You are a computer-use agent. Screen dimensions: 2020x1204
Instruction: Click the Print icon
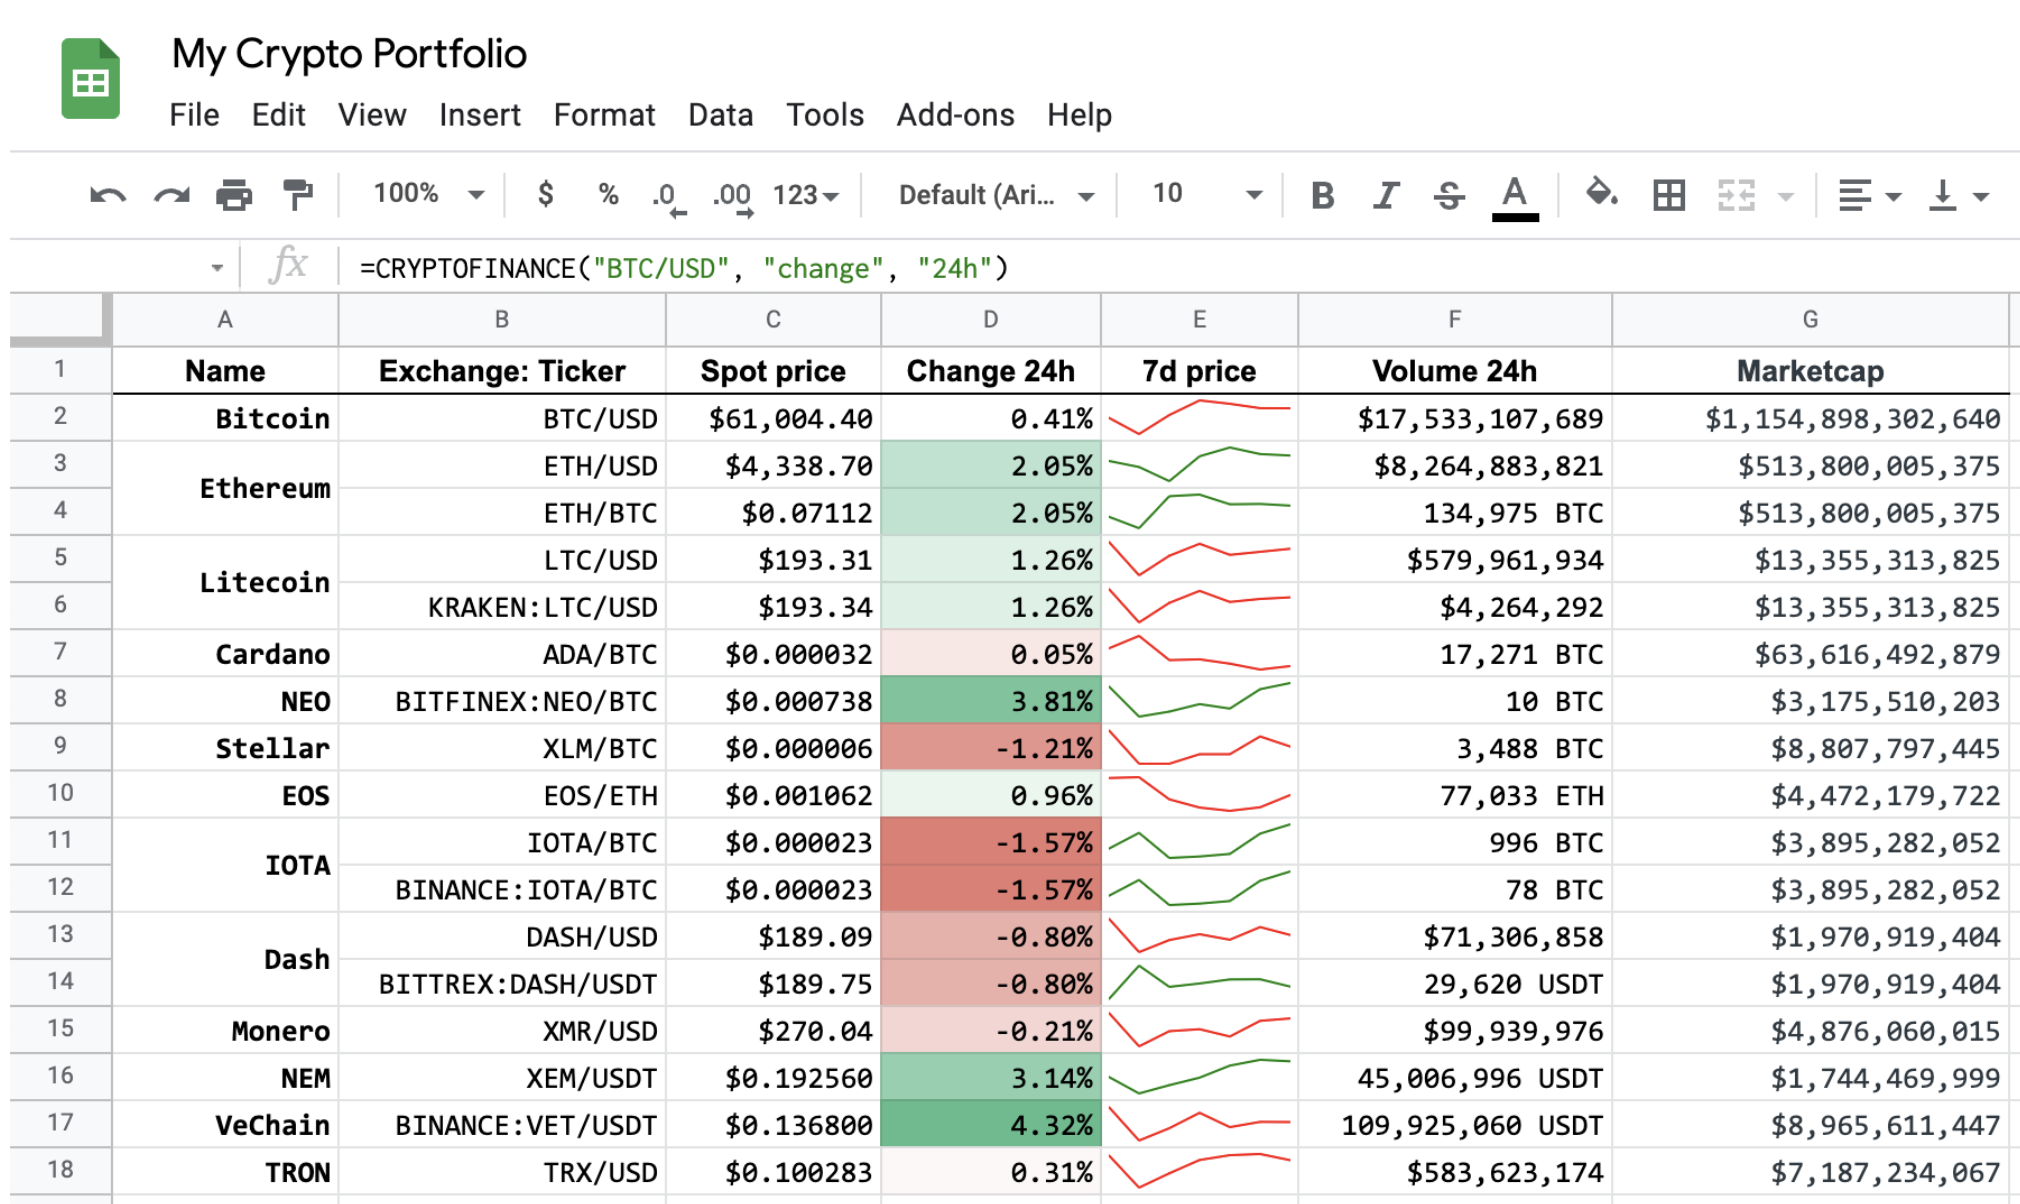[234, 195]
